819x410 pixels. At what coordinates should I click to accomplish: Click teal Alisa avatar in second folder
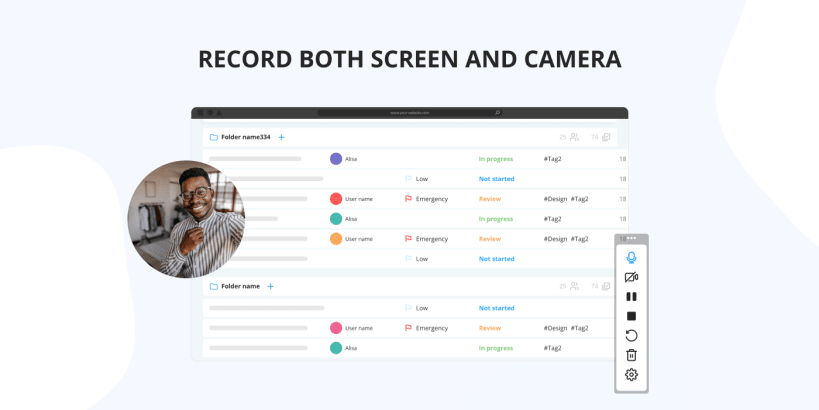click(336, 348)
